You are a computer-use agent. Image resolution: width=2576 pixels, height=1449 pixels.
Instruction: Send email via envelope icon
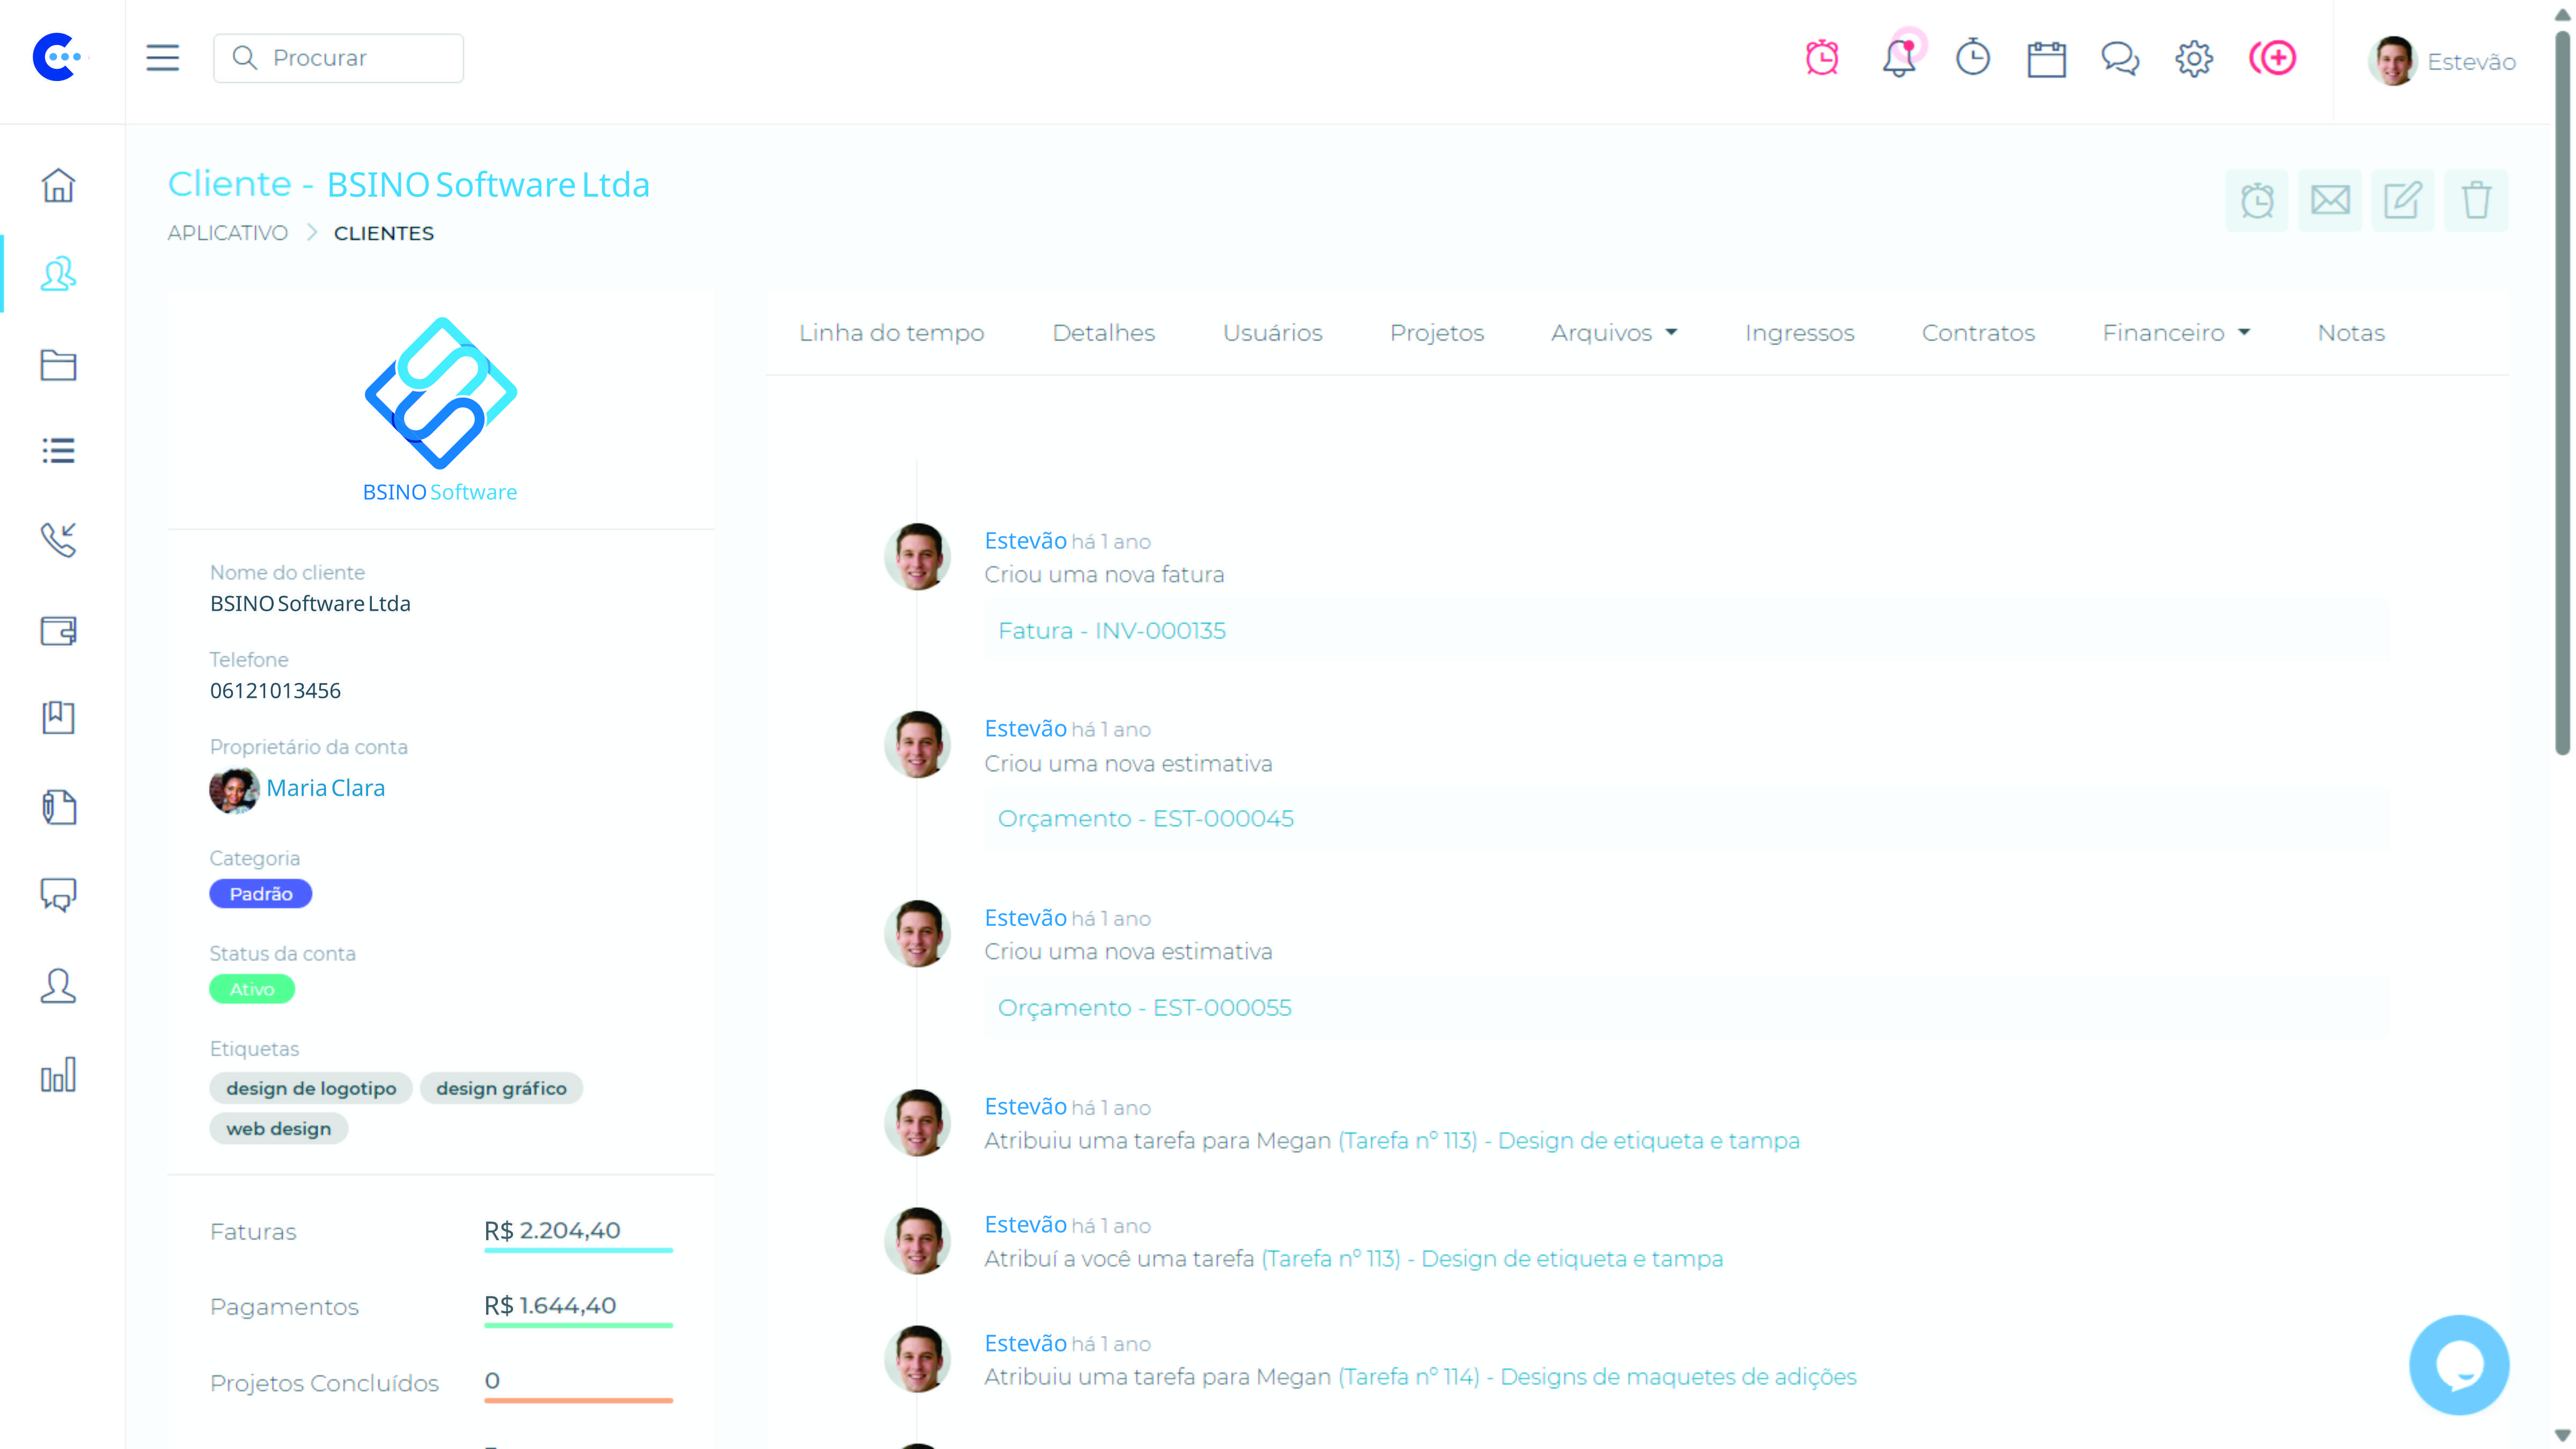point(2329,200)
